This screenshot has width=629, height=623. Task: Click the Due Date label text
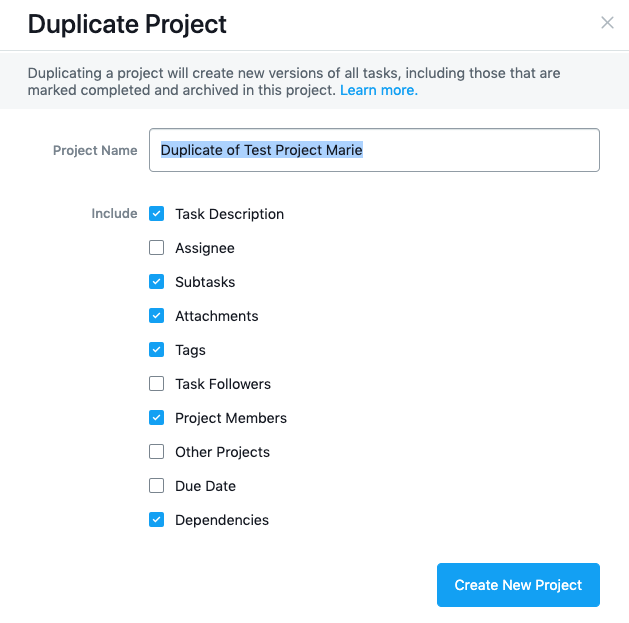pos(205,486)
